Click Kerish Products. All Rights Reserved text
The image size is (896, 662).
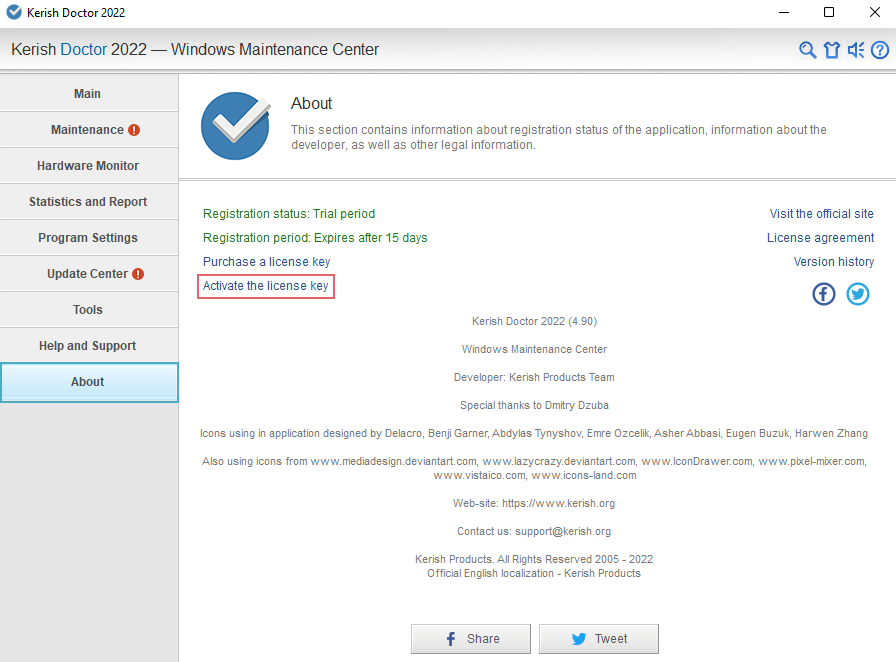[534, 560]
